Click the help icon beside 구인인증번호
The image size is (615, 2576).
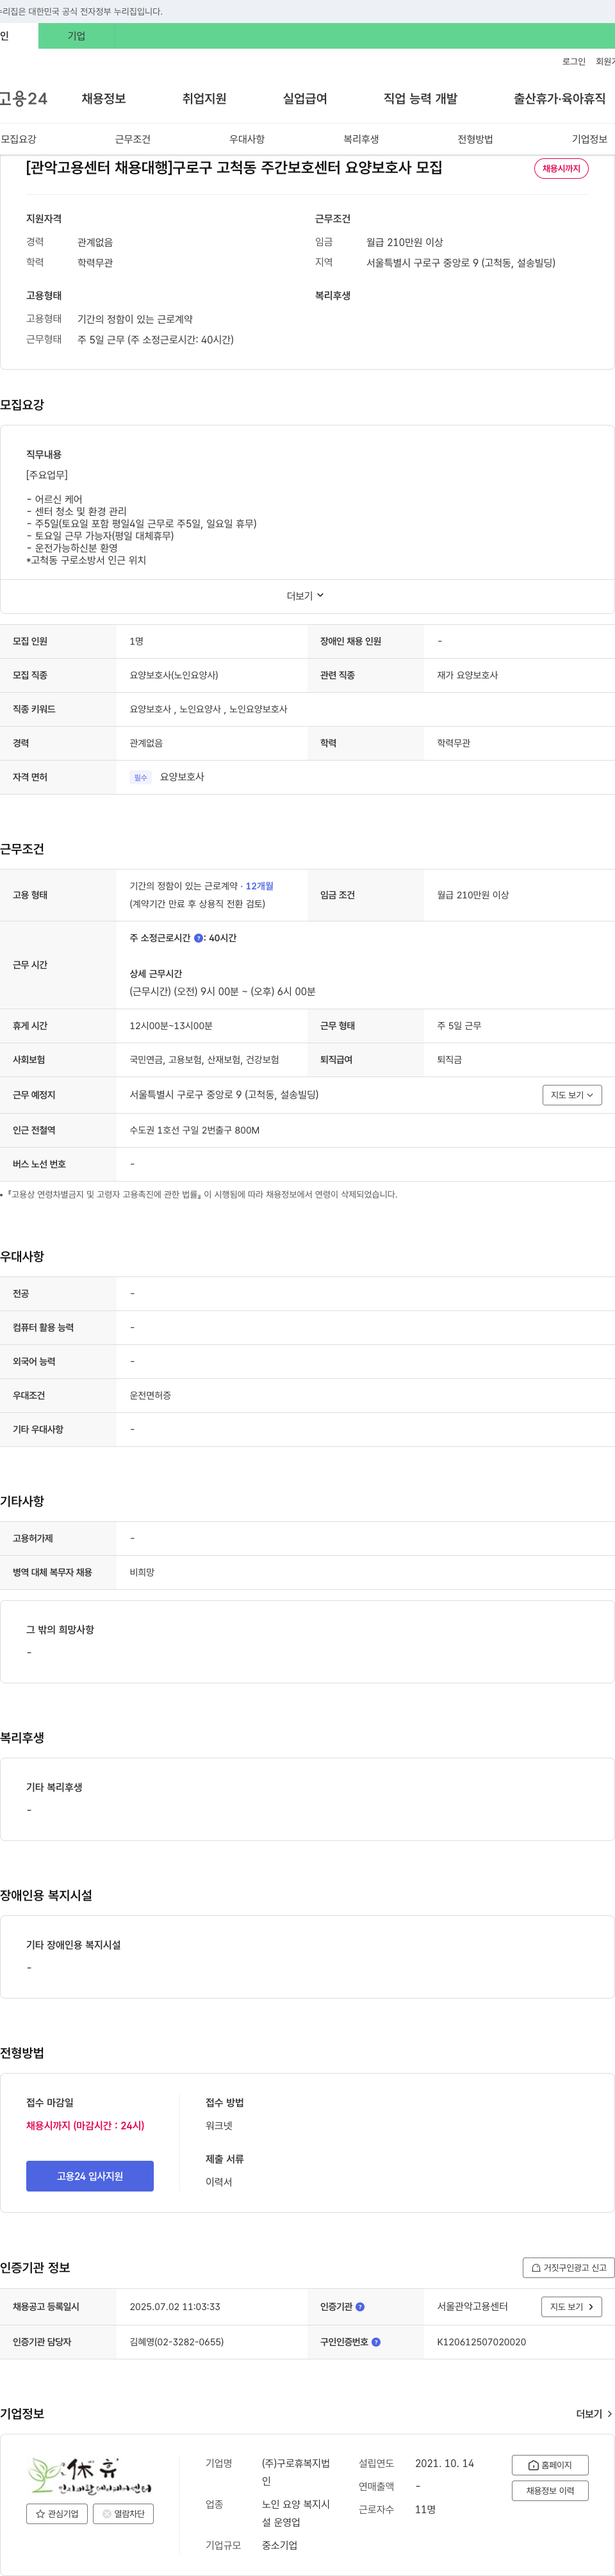coord(376,2341)
